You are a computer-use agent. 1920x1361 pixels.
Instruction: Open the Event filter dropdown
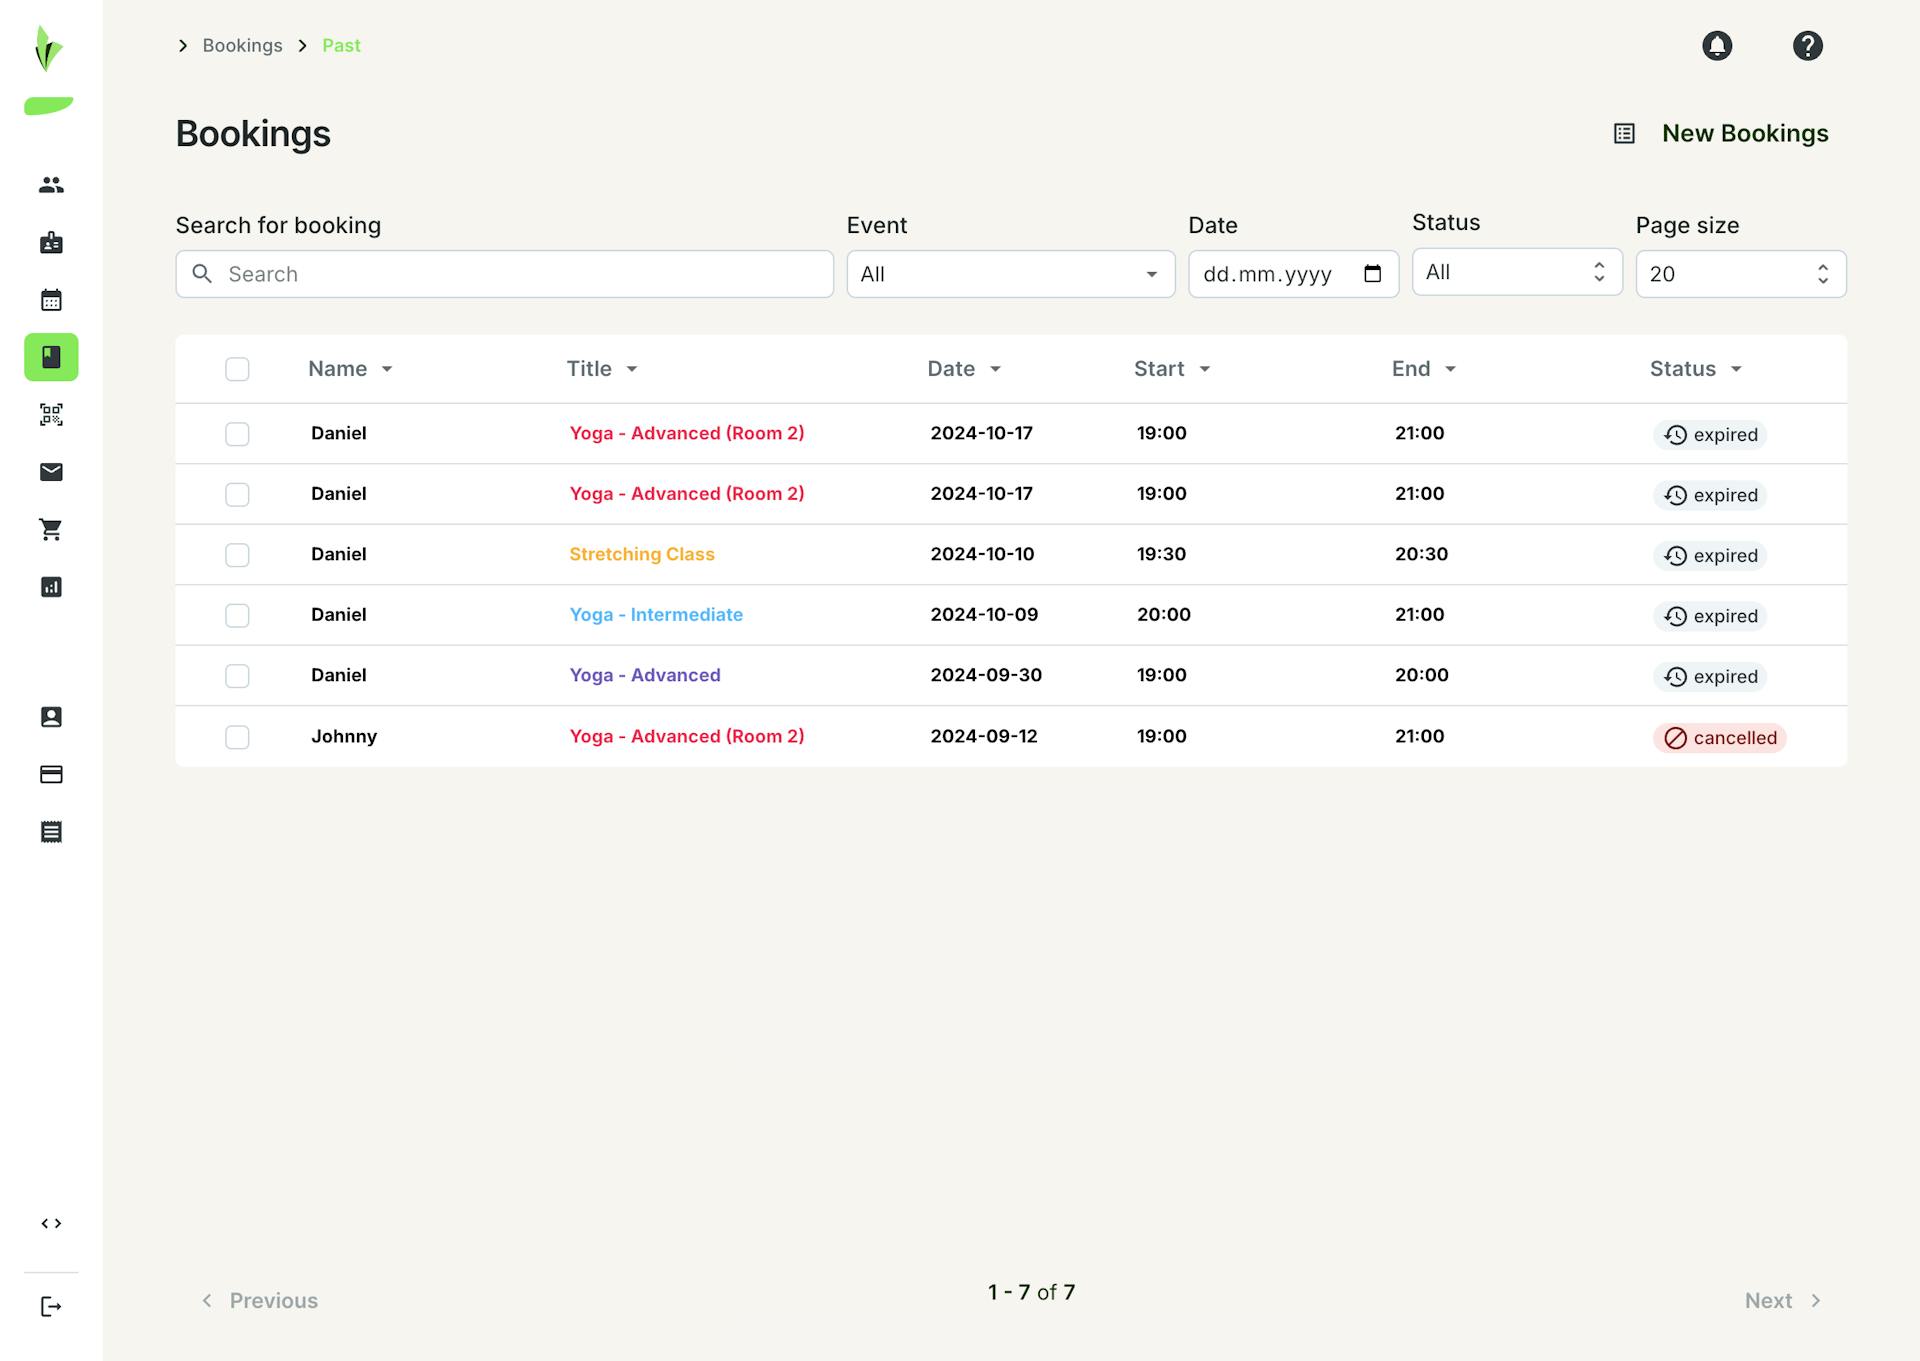point(1010,273)
